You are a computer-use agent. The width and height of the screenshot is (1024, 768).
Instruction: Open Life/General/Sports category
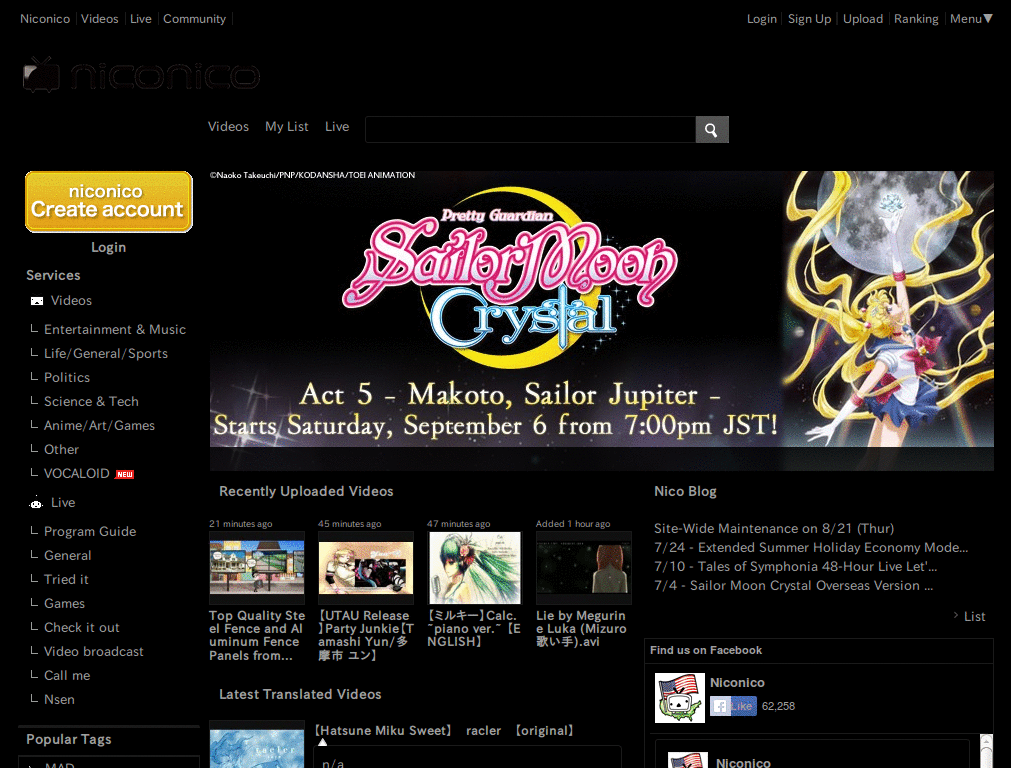coord(106,354)
